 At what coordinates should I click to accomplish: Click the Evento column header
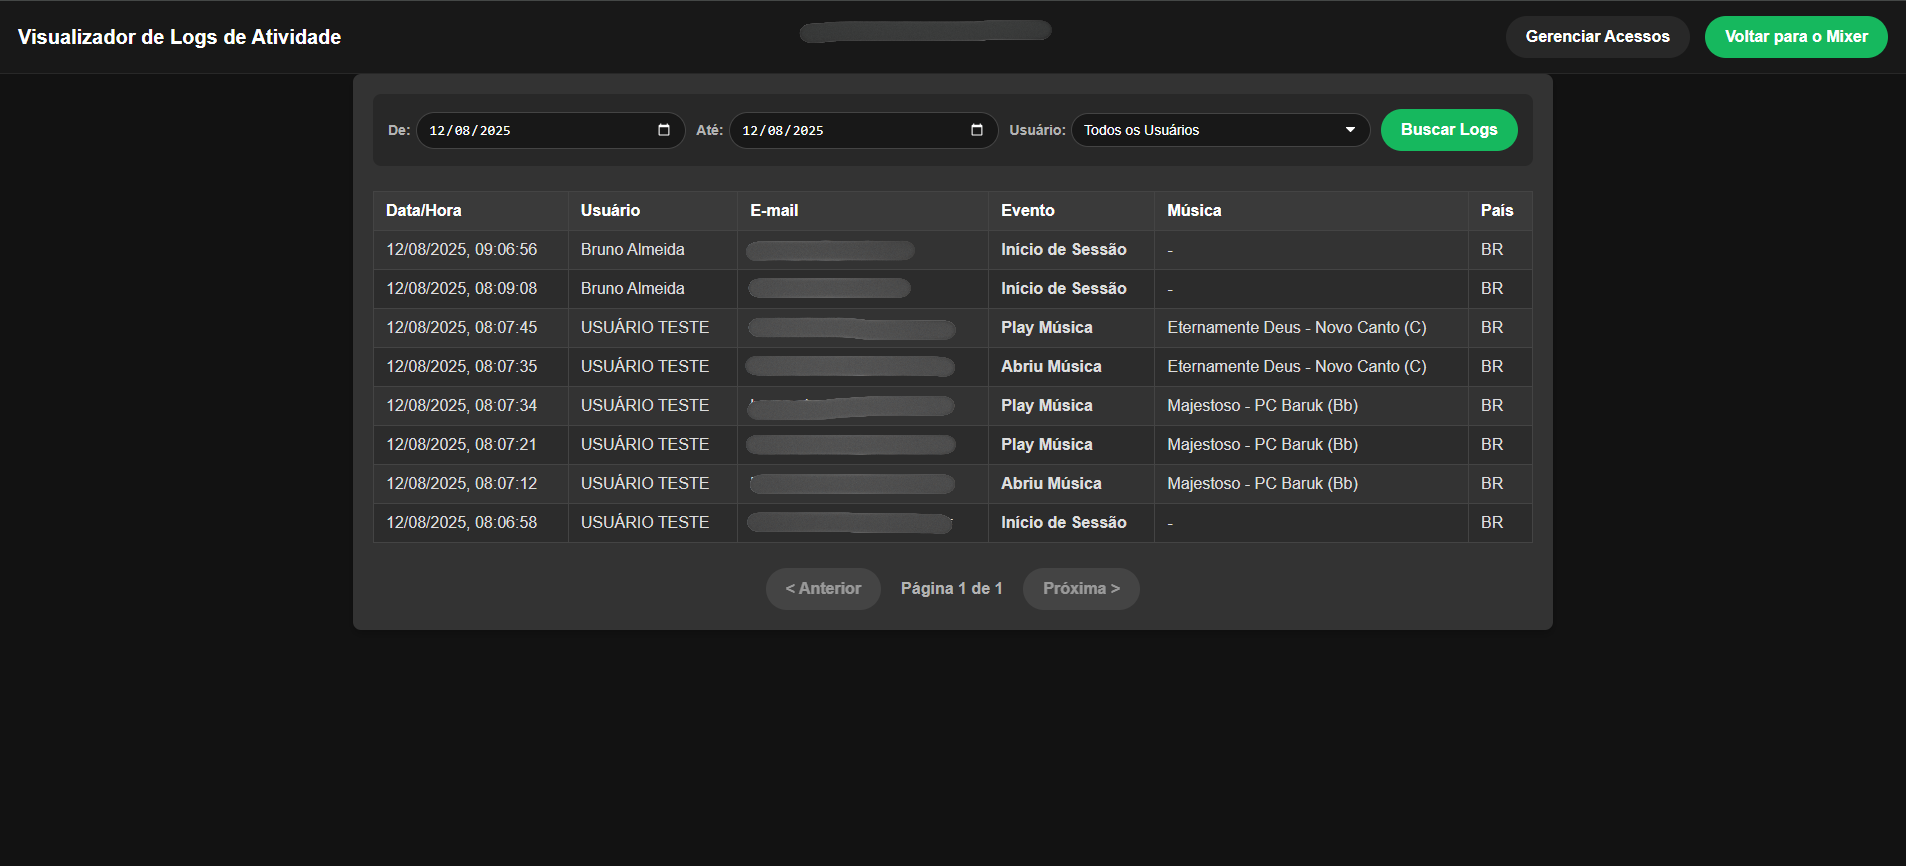tap(1027, 211)
